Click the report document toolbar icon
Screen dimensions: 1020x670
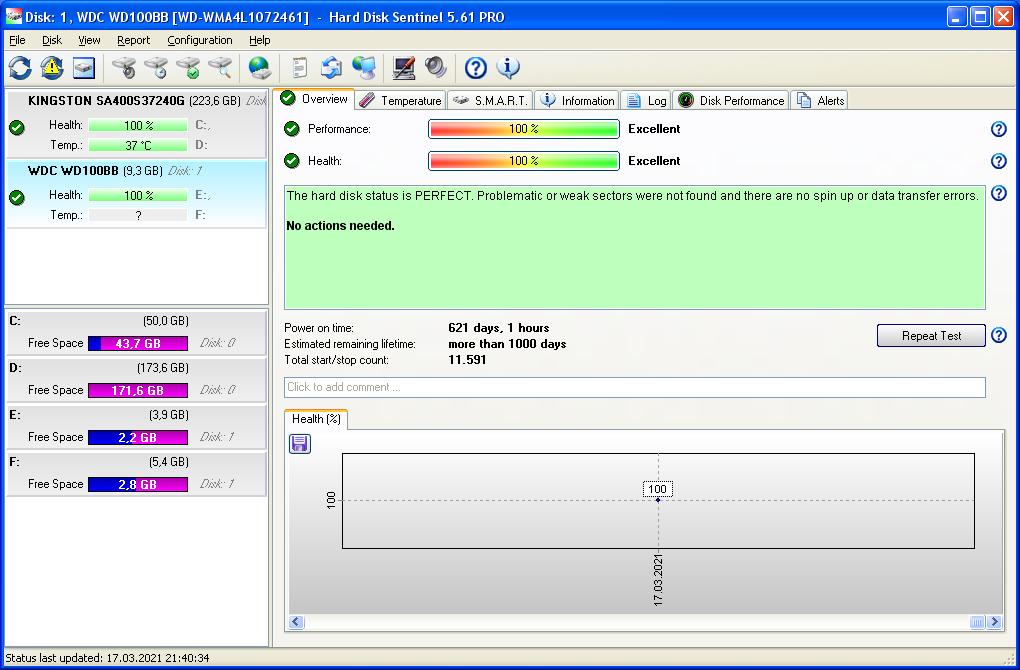pos(299,68)
